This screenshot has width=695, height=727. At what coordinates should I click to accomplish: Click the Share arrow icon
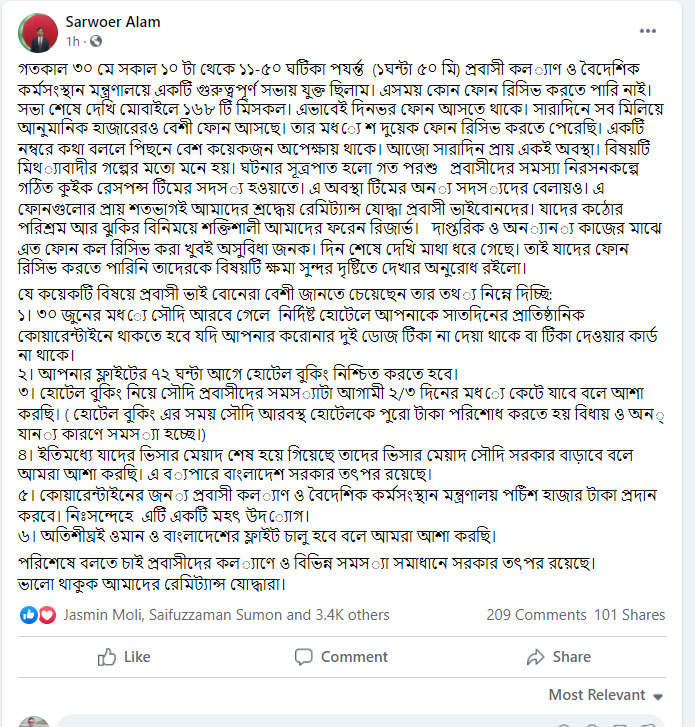[536, 657]
